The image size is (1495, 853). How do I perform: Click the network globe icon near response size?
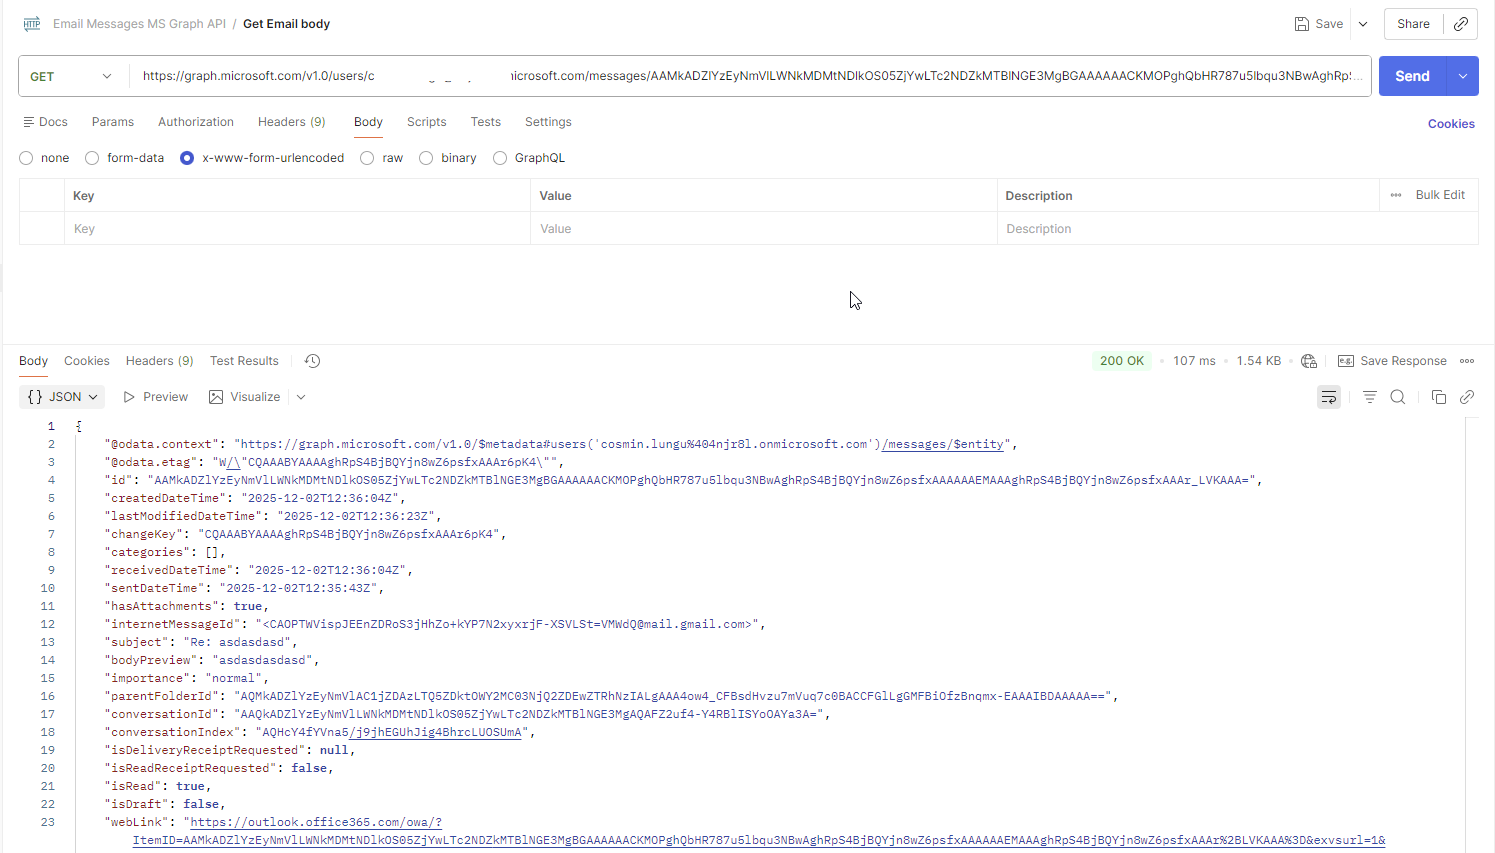click(x=1309, y=361)
